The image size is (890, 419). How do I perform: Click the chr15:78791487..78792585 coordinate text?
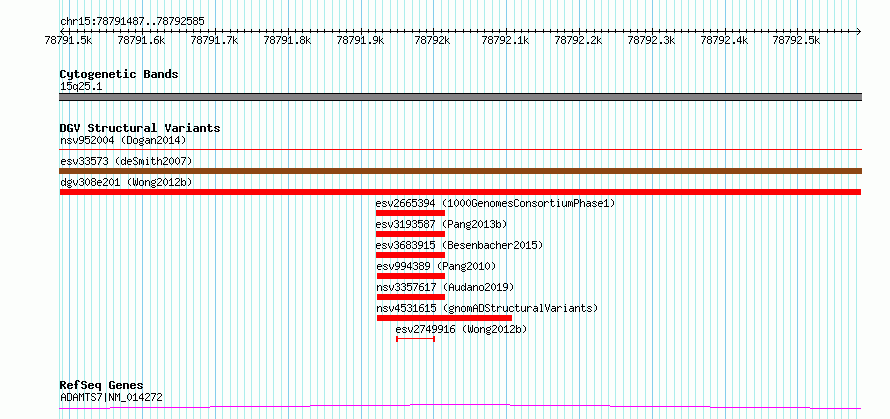click(x=132, y=22)
